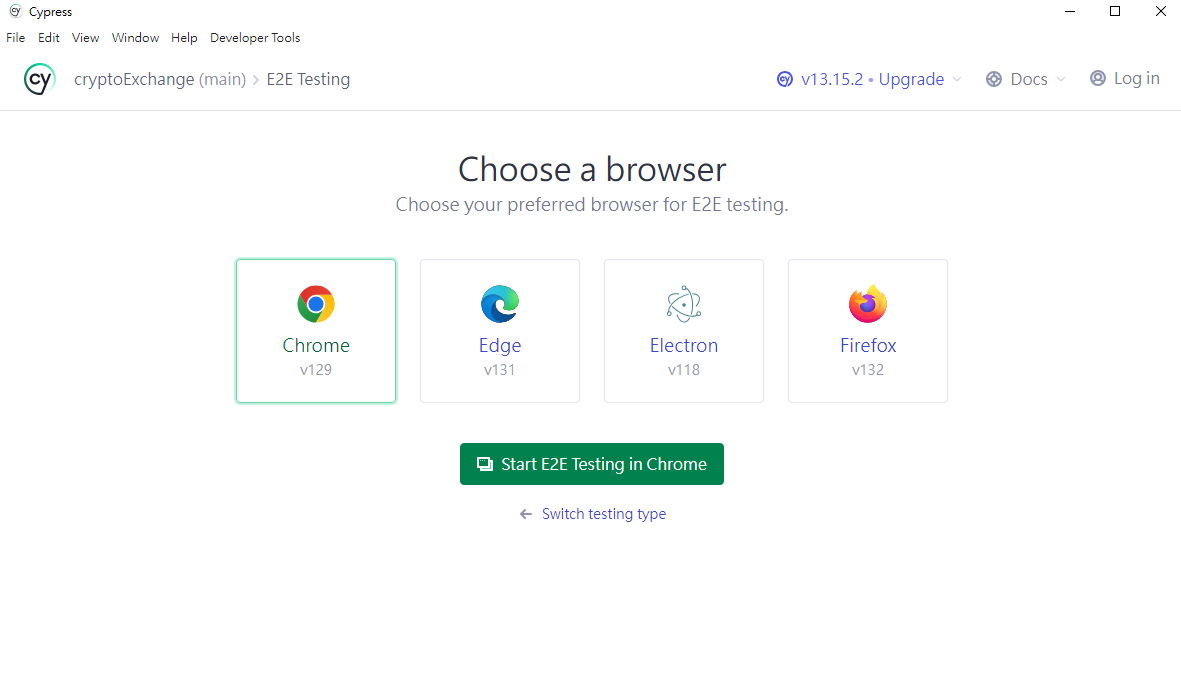
Task: Open the File menu
Action: [x=15, y=38]
